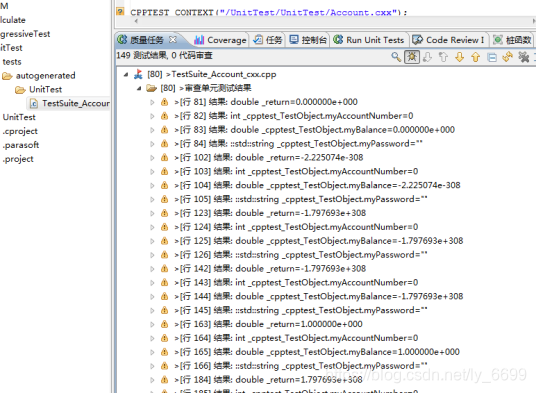Switch to the Coverage tab
536x393 pixels.
(x=220, y=40)
